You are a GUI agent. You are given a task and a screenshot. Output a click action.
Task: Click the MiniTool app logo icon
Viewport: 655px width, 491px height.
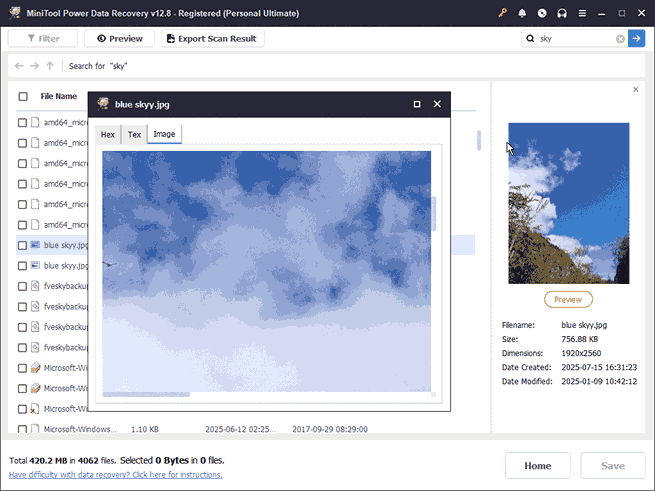coord(15,13)
